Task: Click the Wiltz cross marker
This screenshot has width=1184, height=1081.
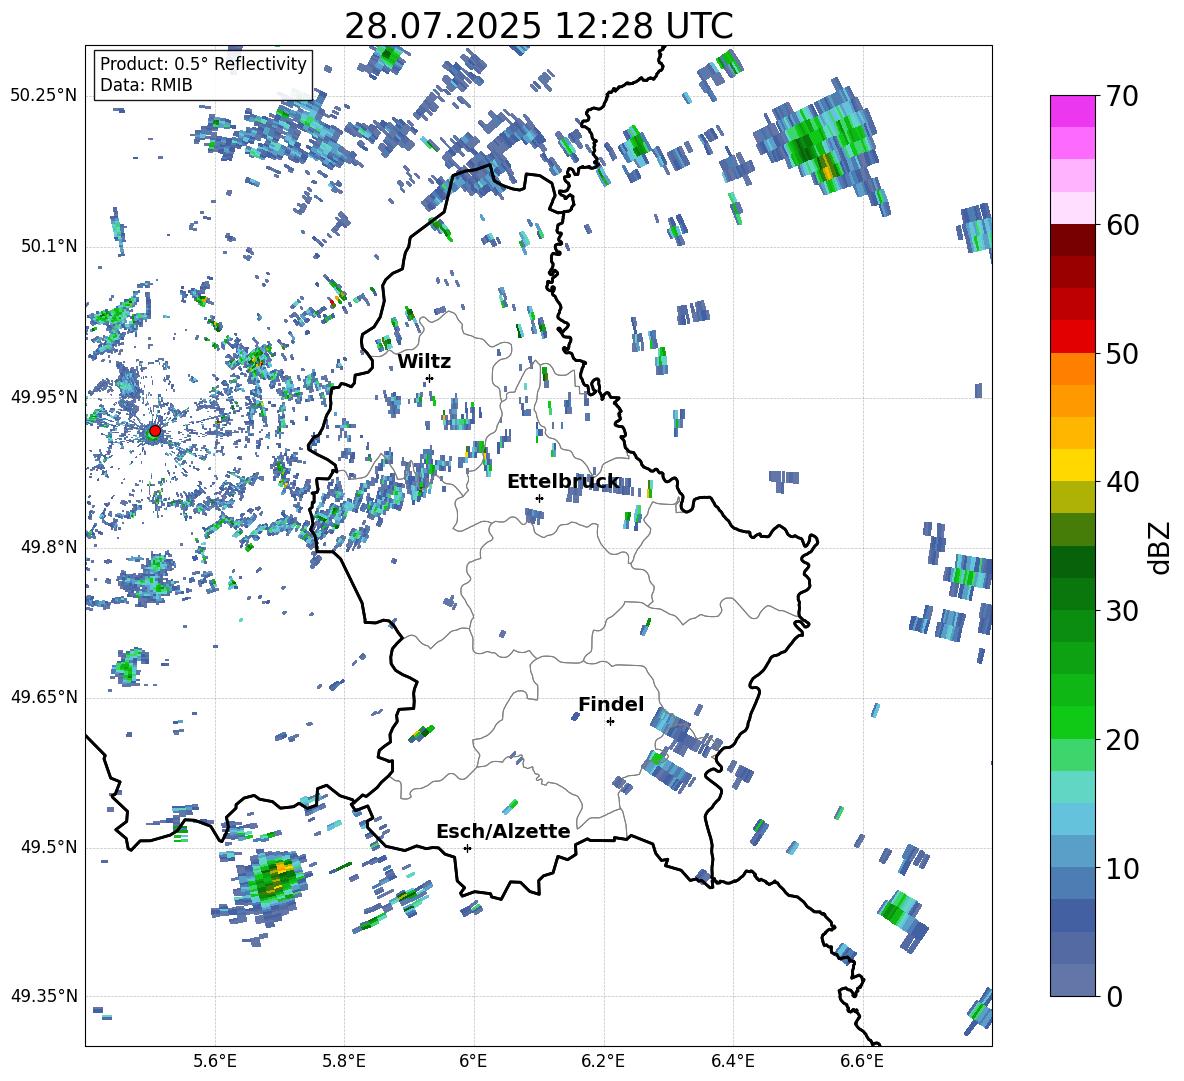Action: pos(430,378)
